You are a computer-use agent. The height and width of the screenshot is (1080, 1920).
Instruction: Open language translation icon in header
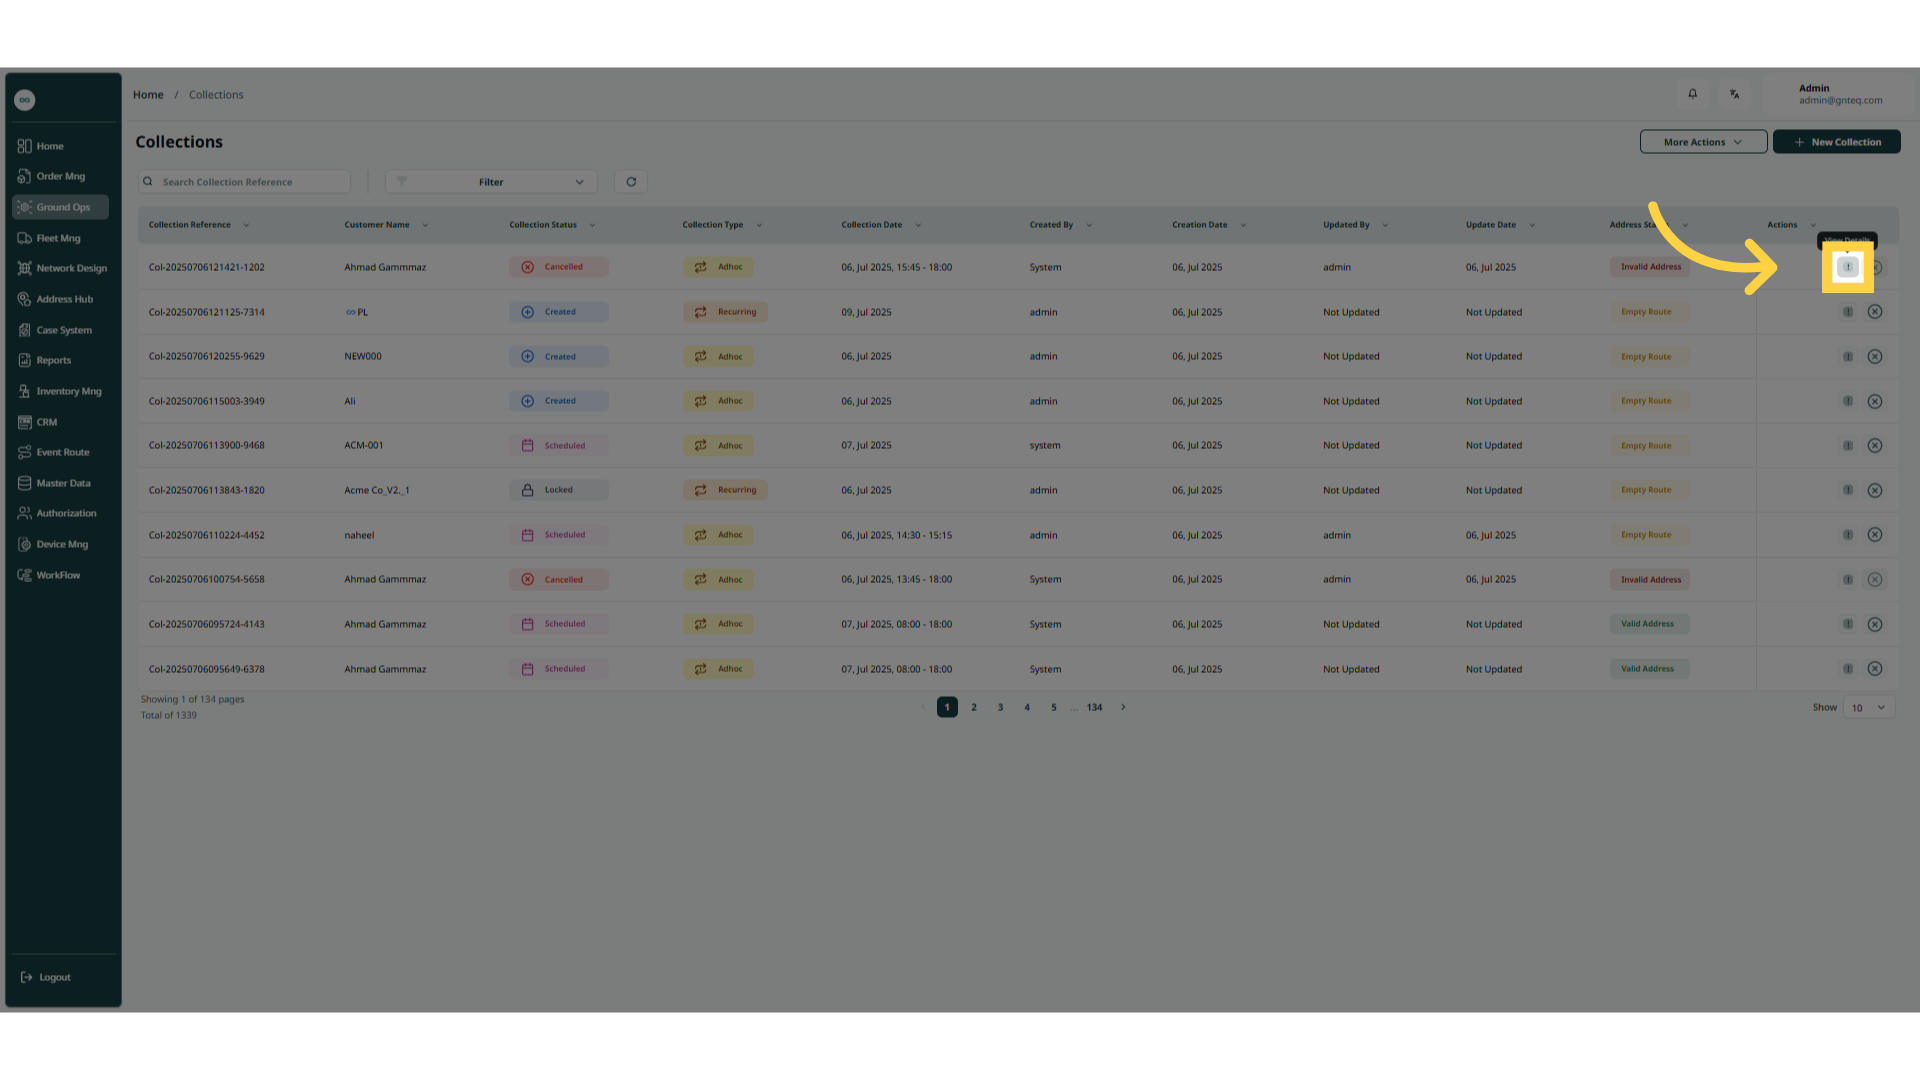click(1735, 94)
